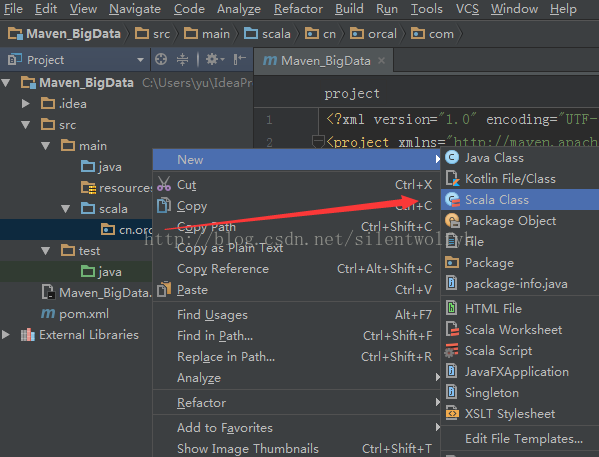Screen dimensions: 599x457
Task: Select Scala Class from New submenu
Action: (520, 199)
